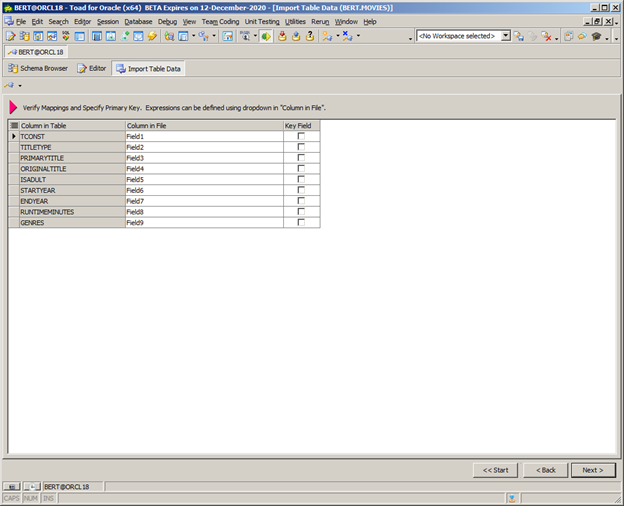Click the green plus toolbar icon
The width and height of the screenshot is (624, 506).
[125, 36]
